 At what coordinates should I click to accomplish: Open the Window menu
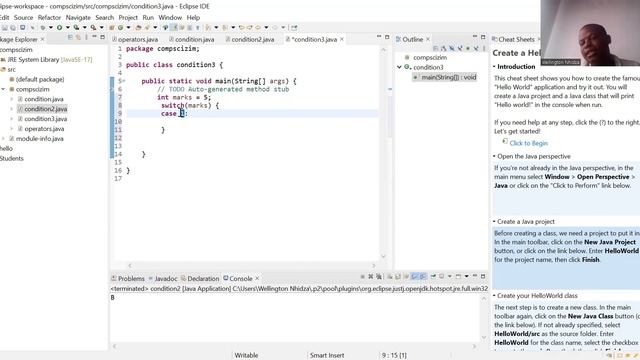click(x=170, y=18)
